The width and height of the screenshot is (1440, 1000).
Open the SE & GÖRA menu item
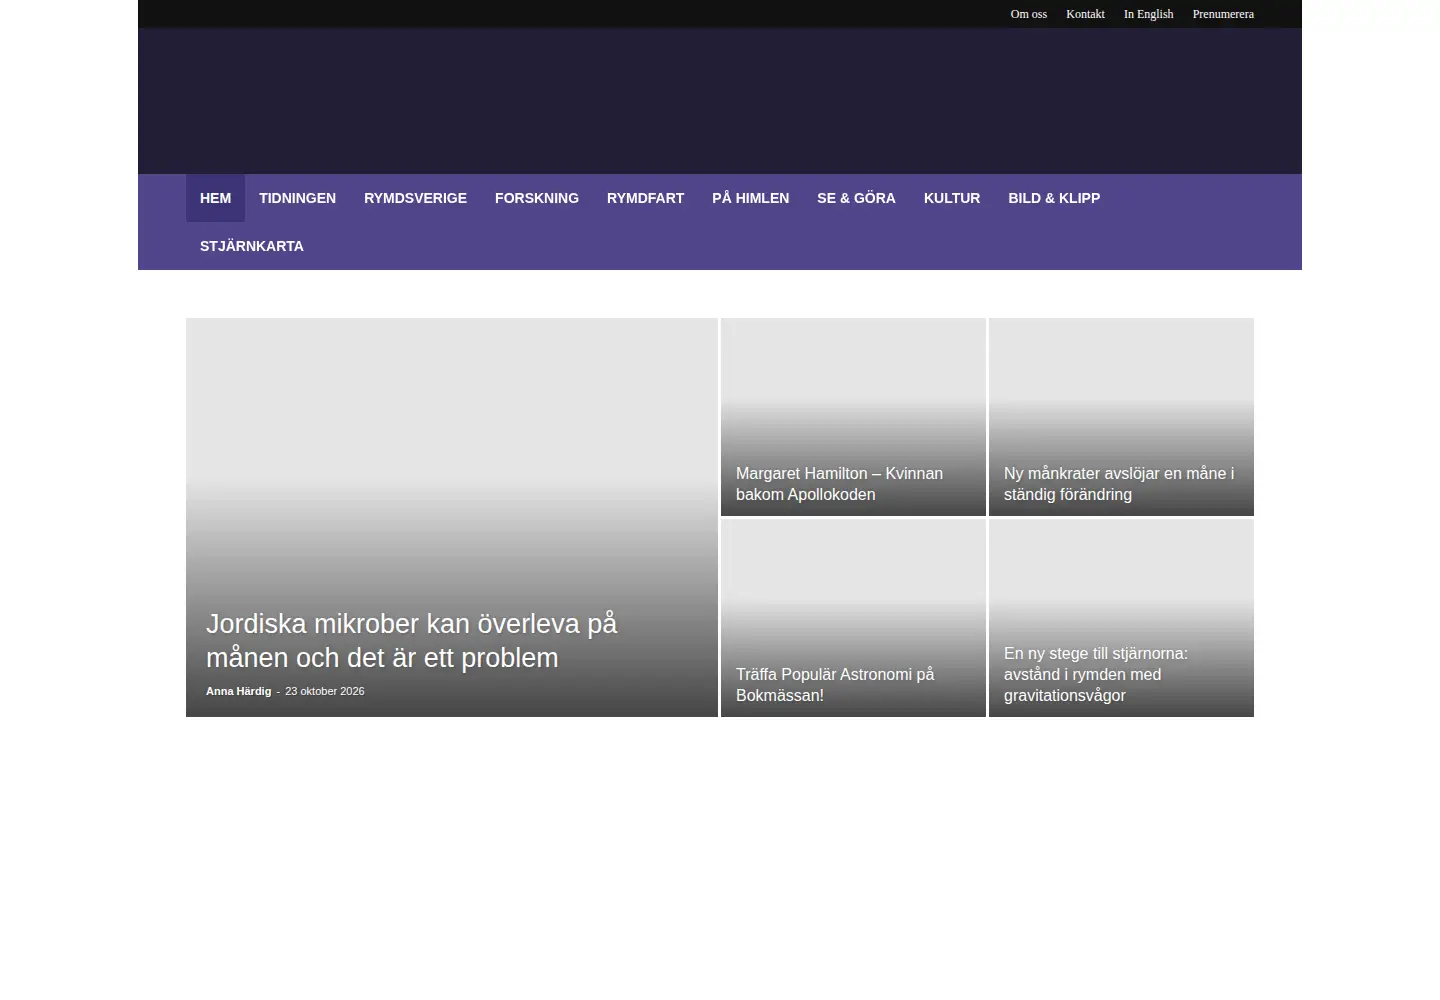(856, 198)
